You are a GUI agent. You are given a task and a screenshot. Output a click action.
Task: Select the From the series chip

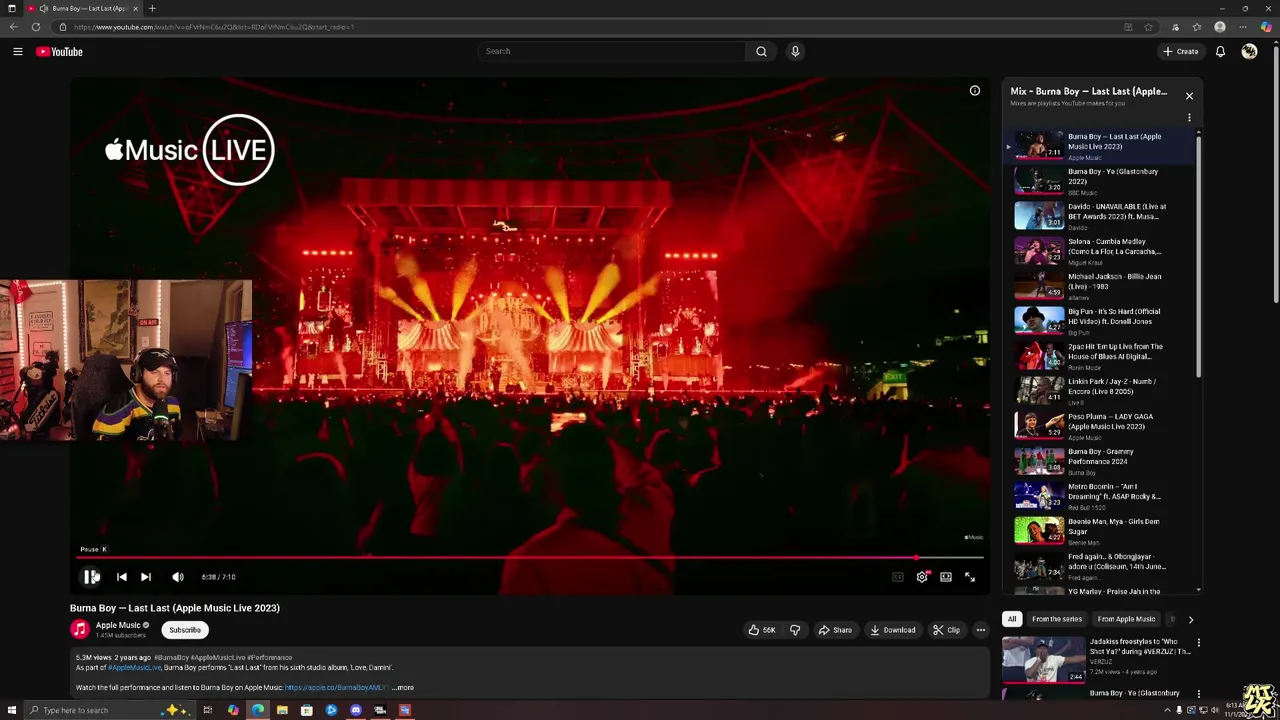point(1057,619)
